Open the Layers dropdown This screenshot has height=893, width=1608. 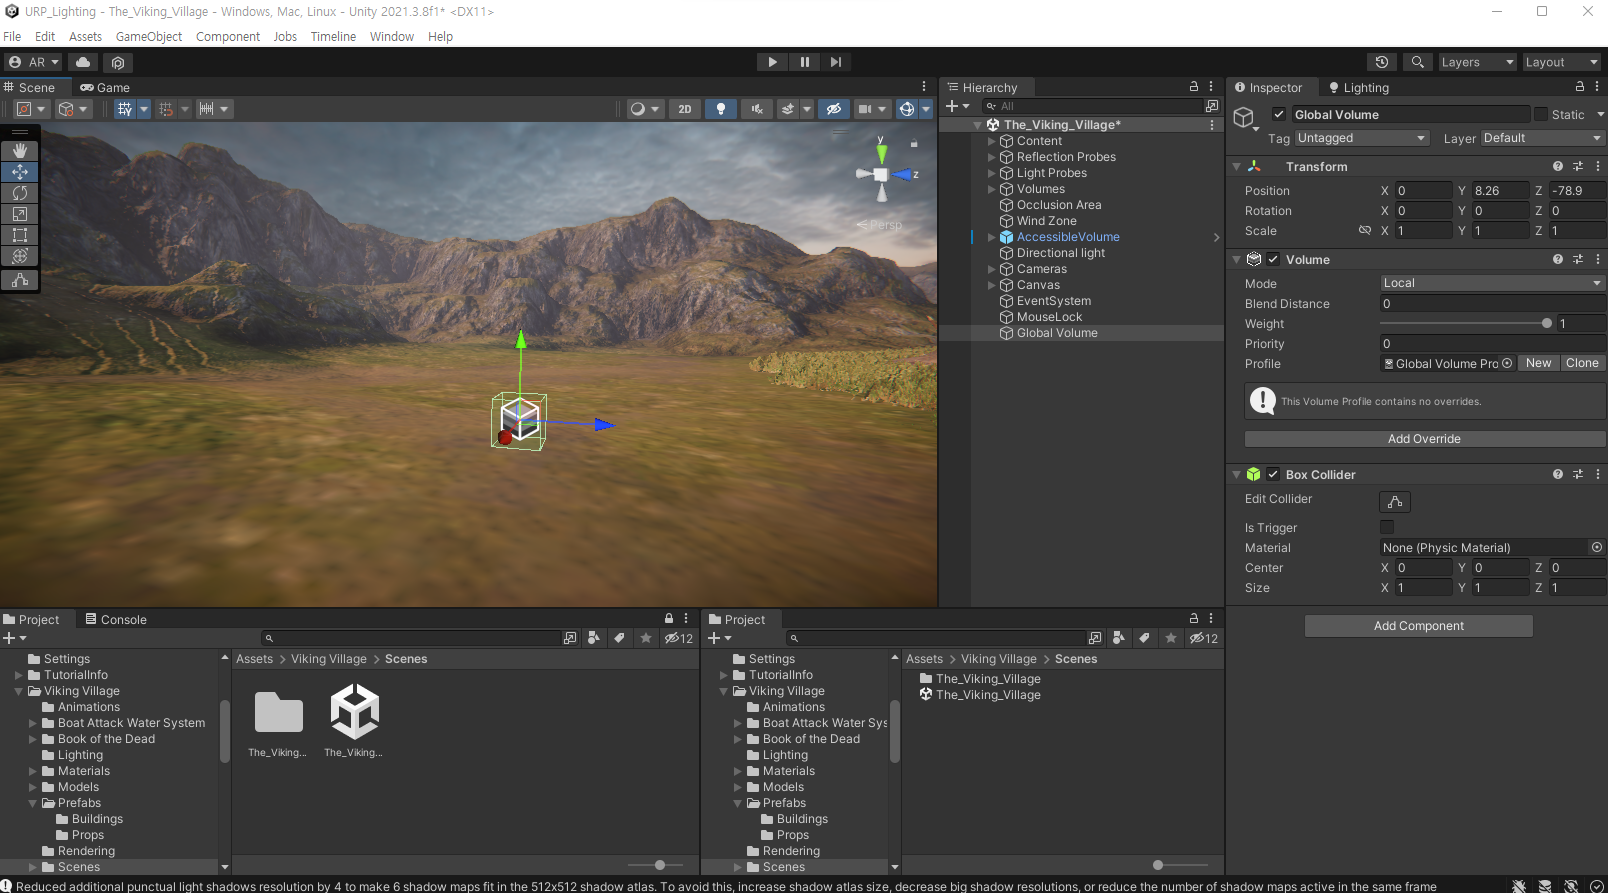(x=1477, y=62)
